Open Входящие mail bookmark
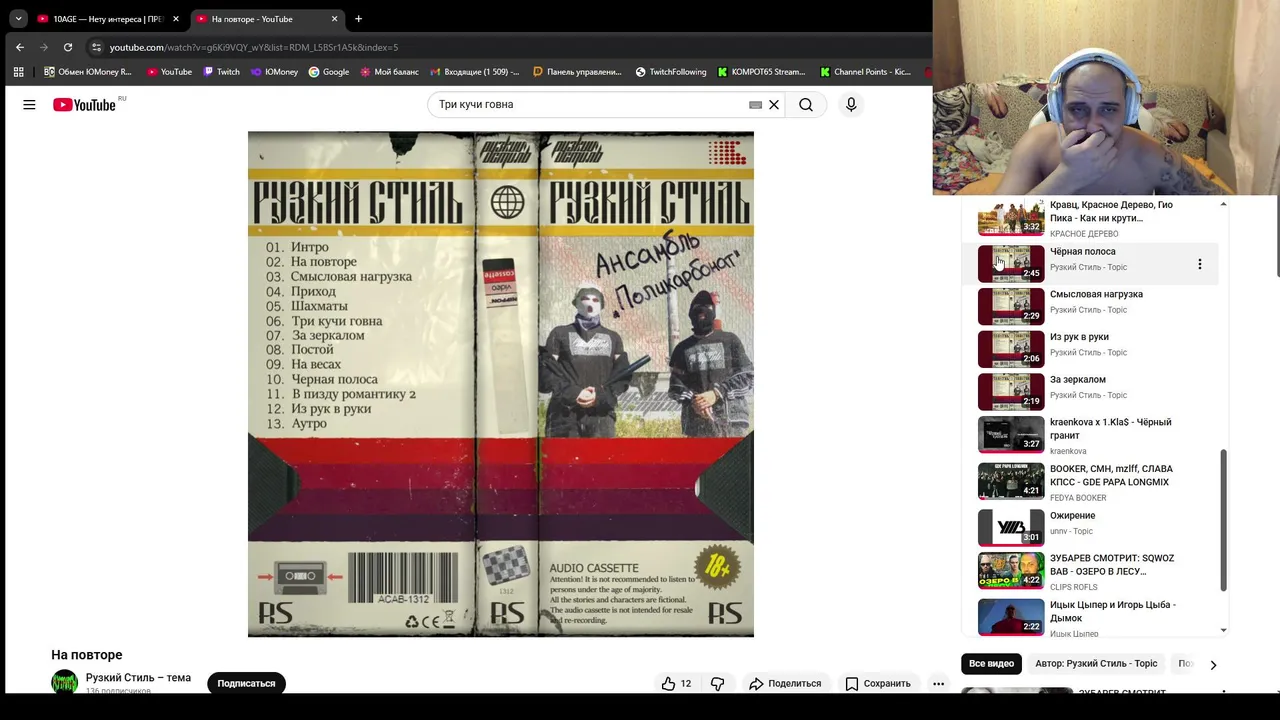Image resolution: width=1280 pixels, height=720 pixels. click(x=475, y=72)
